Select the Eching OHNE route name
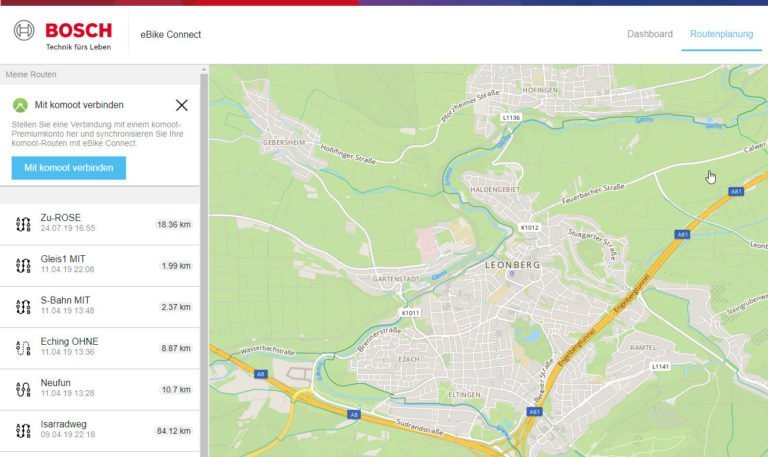 pyautogui.click(x=69, y=341)
